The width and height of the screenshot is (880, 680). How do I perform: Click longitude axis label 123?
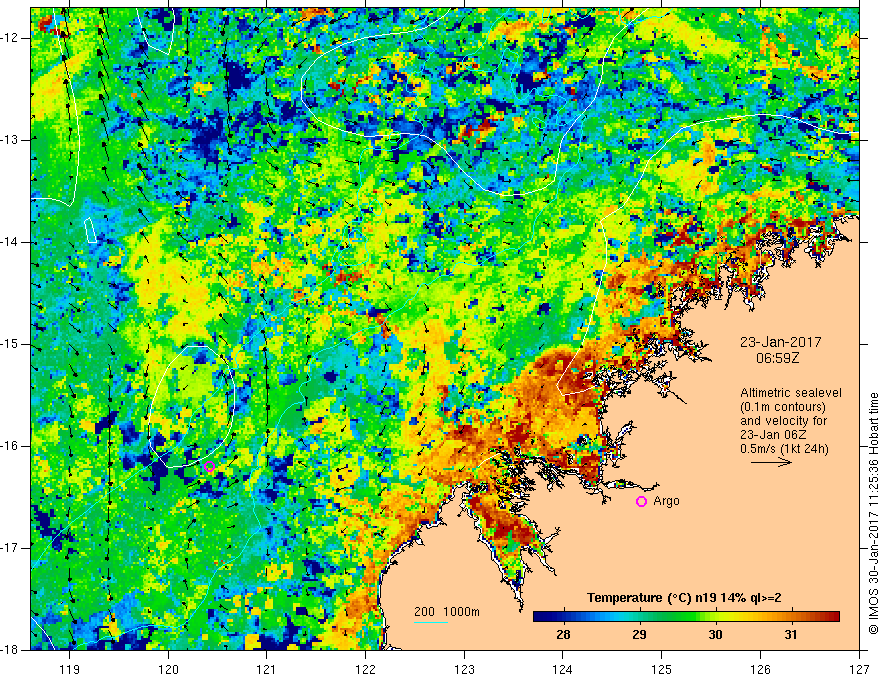coord(464,669)
